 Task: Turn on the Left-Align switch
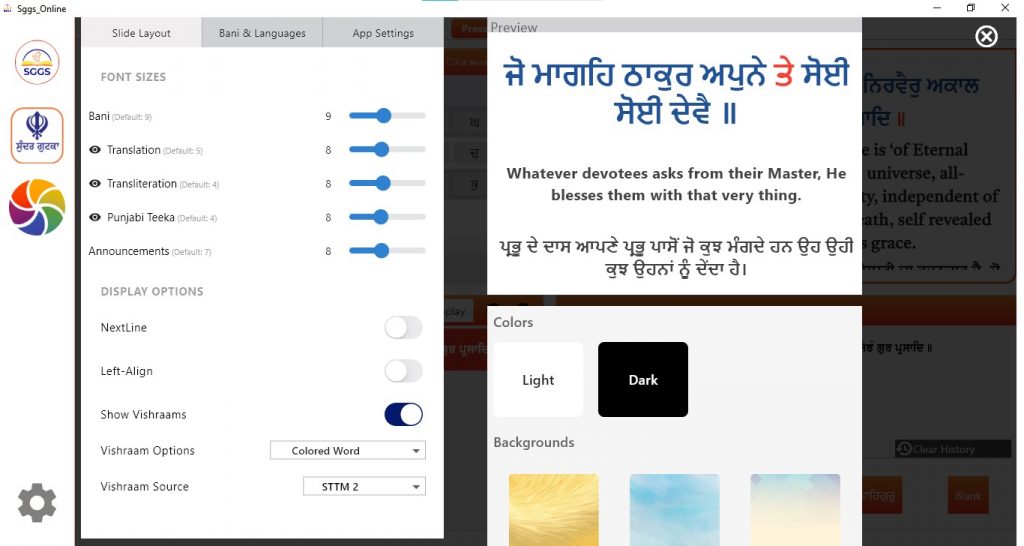point(403,371)
